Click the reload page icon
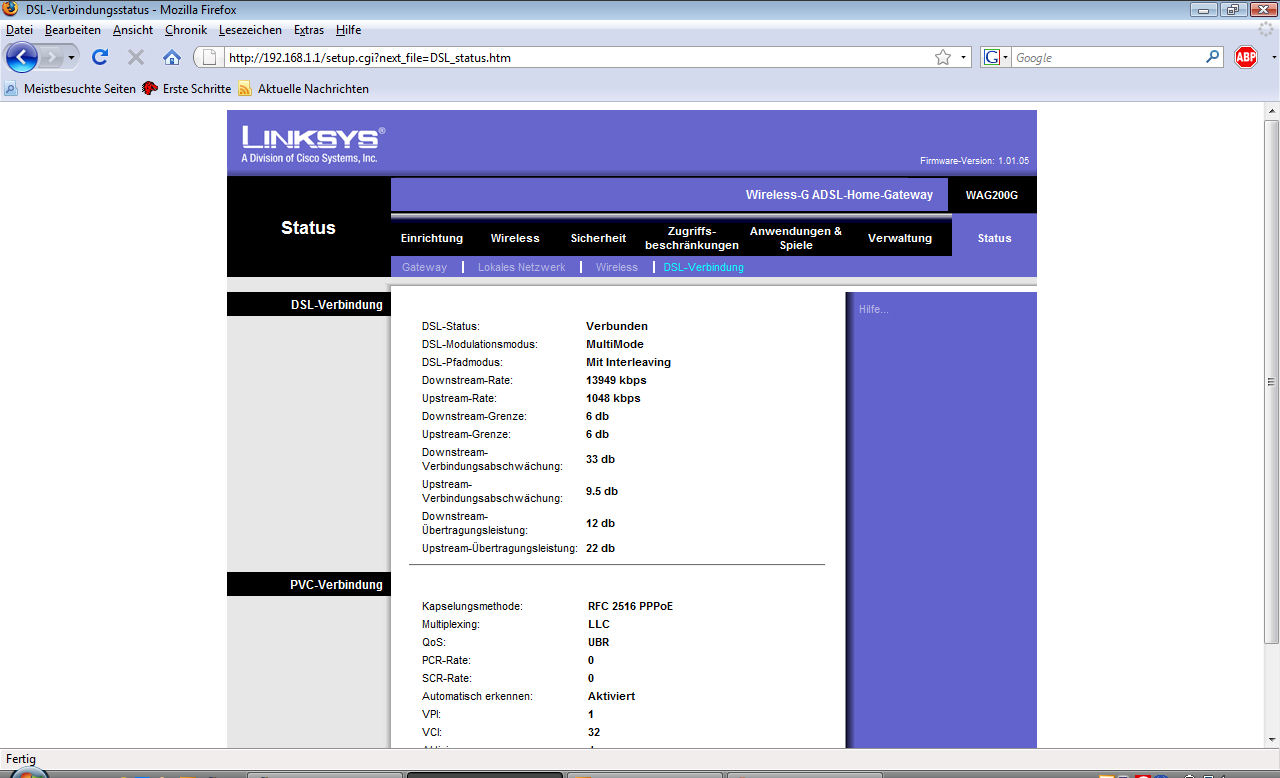 coord(100,57)
